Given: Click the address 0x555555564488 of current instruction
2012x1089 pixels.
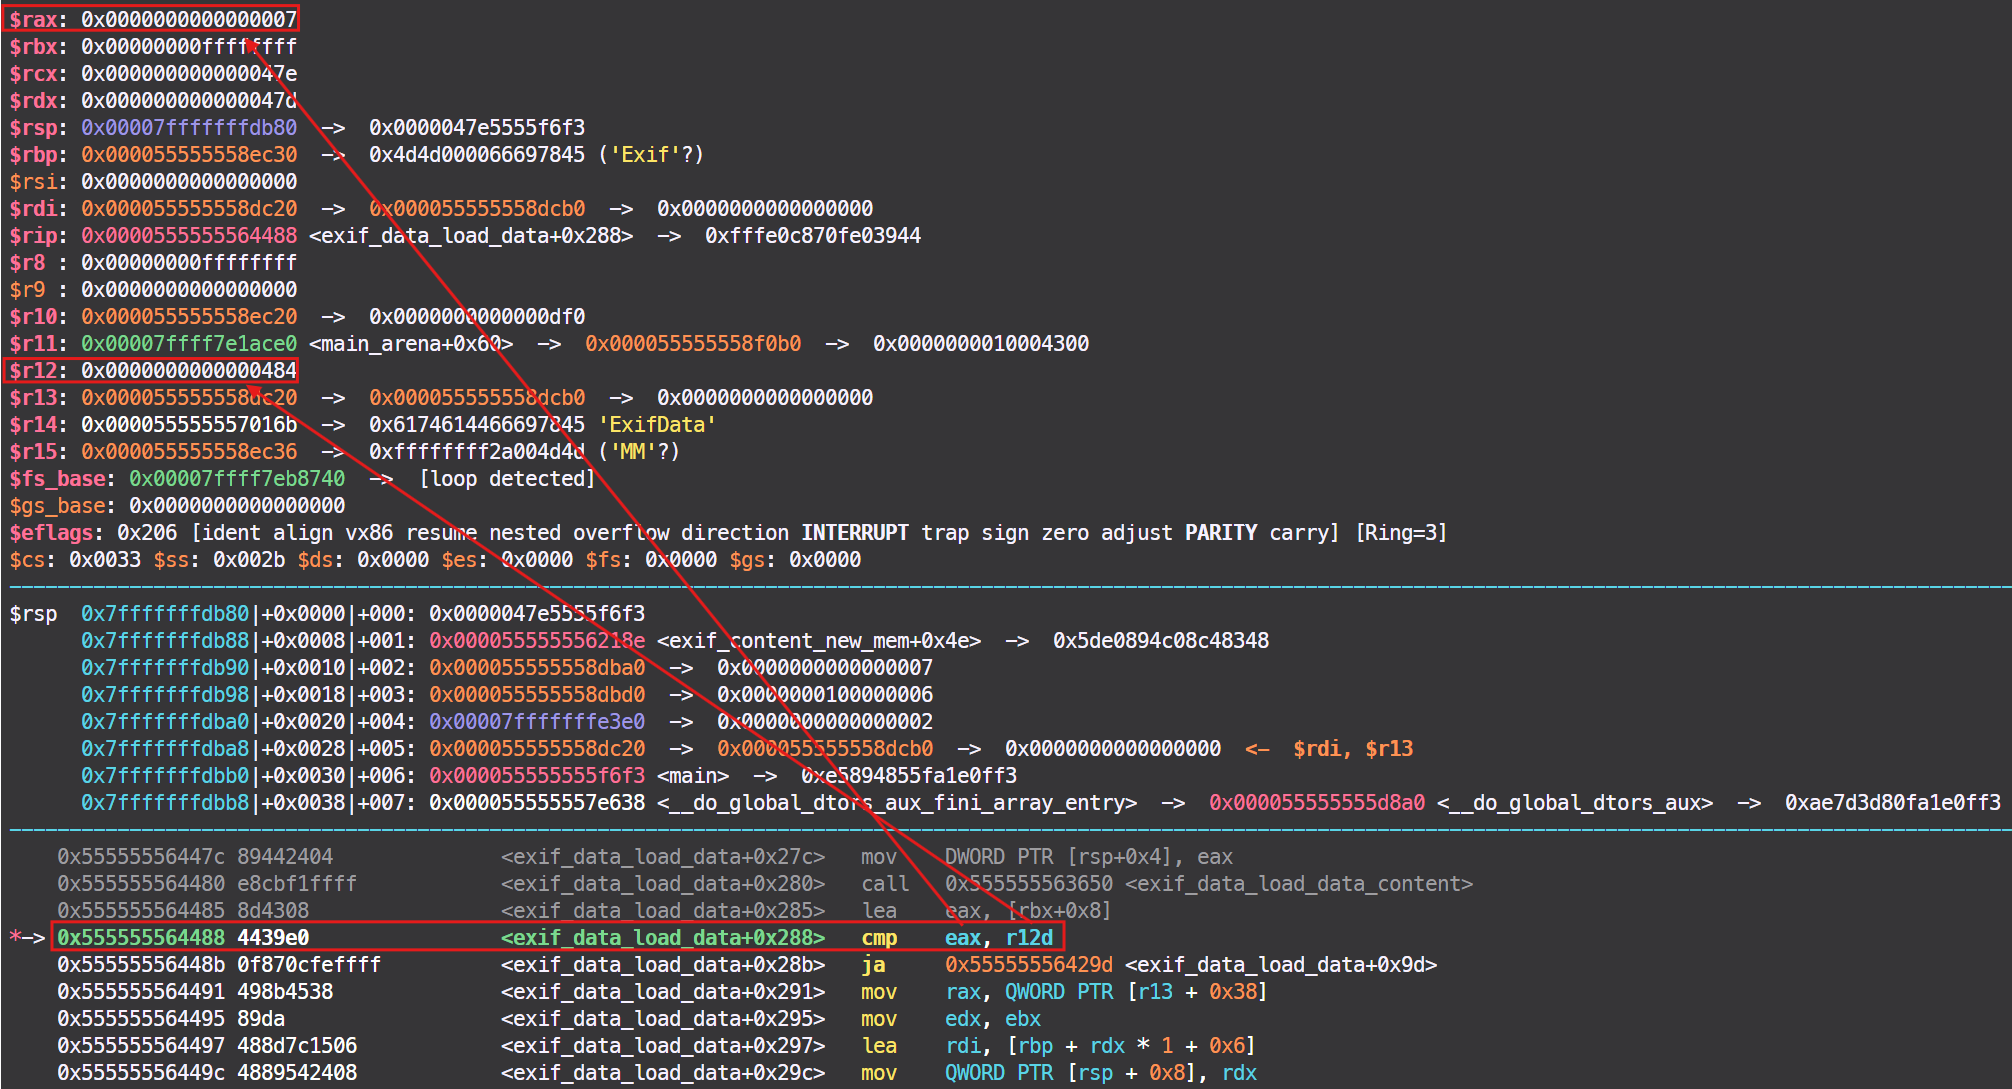Looking at the screenshot, I should (140, 937).
